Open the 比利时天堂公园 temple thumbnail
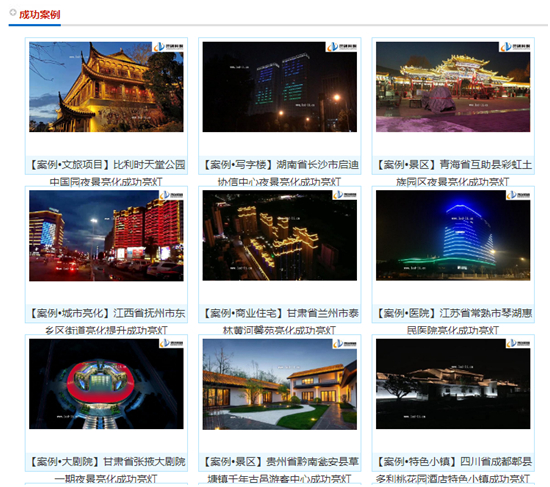Image resolution: width=550 pixels, height=487 pixels. (106, 87)
